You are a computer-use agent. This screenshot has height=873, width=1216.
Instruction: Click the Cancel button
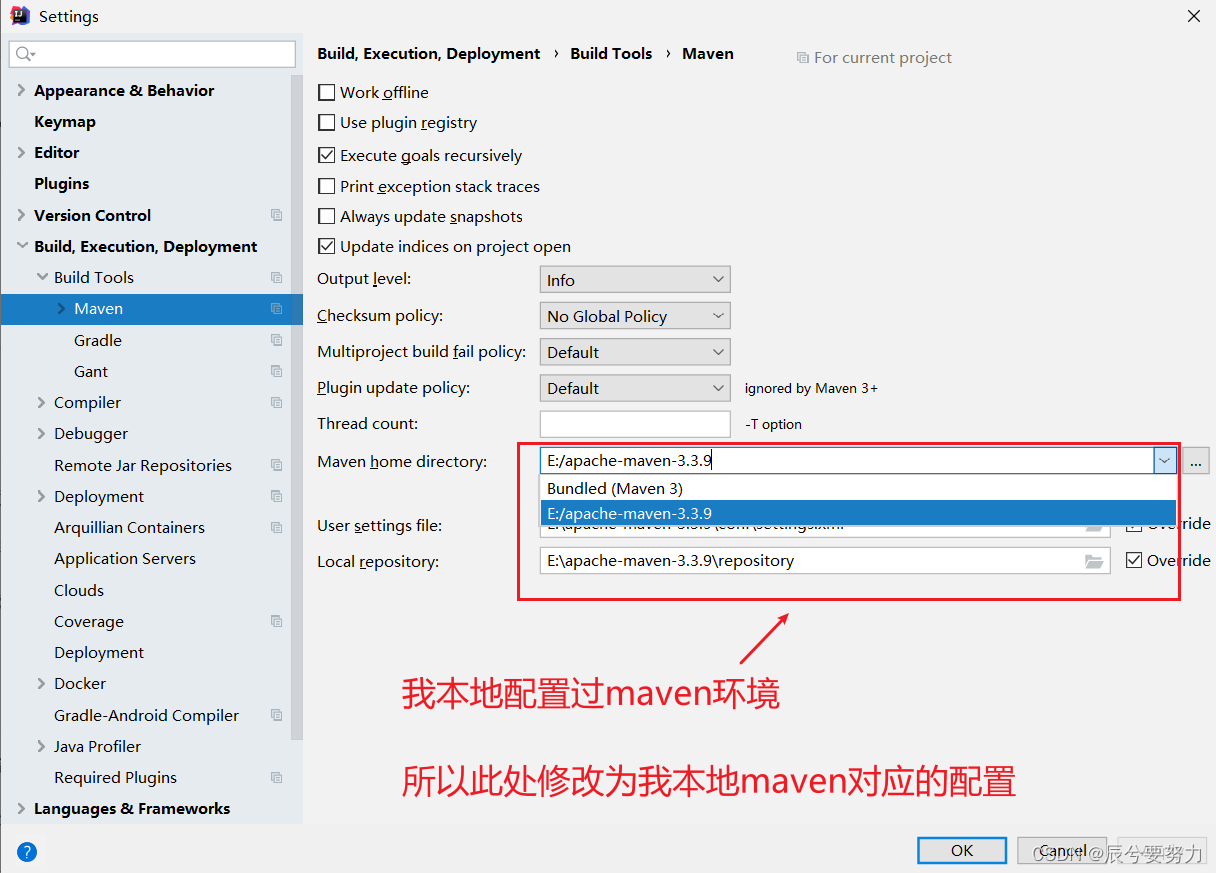(x=1062, y=850)
